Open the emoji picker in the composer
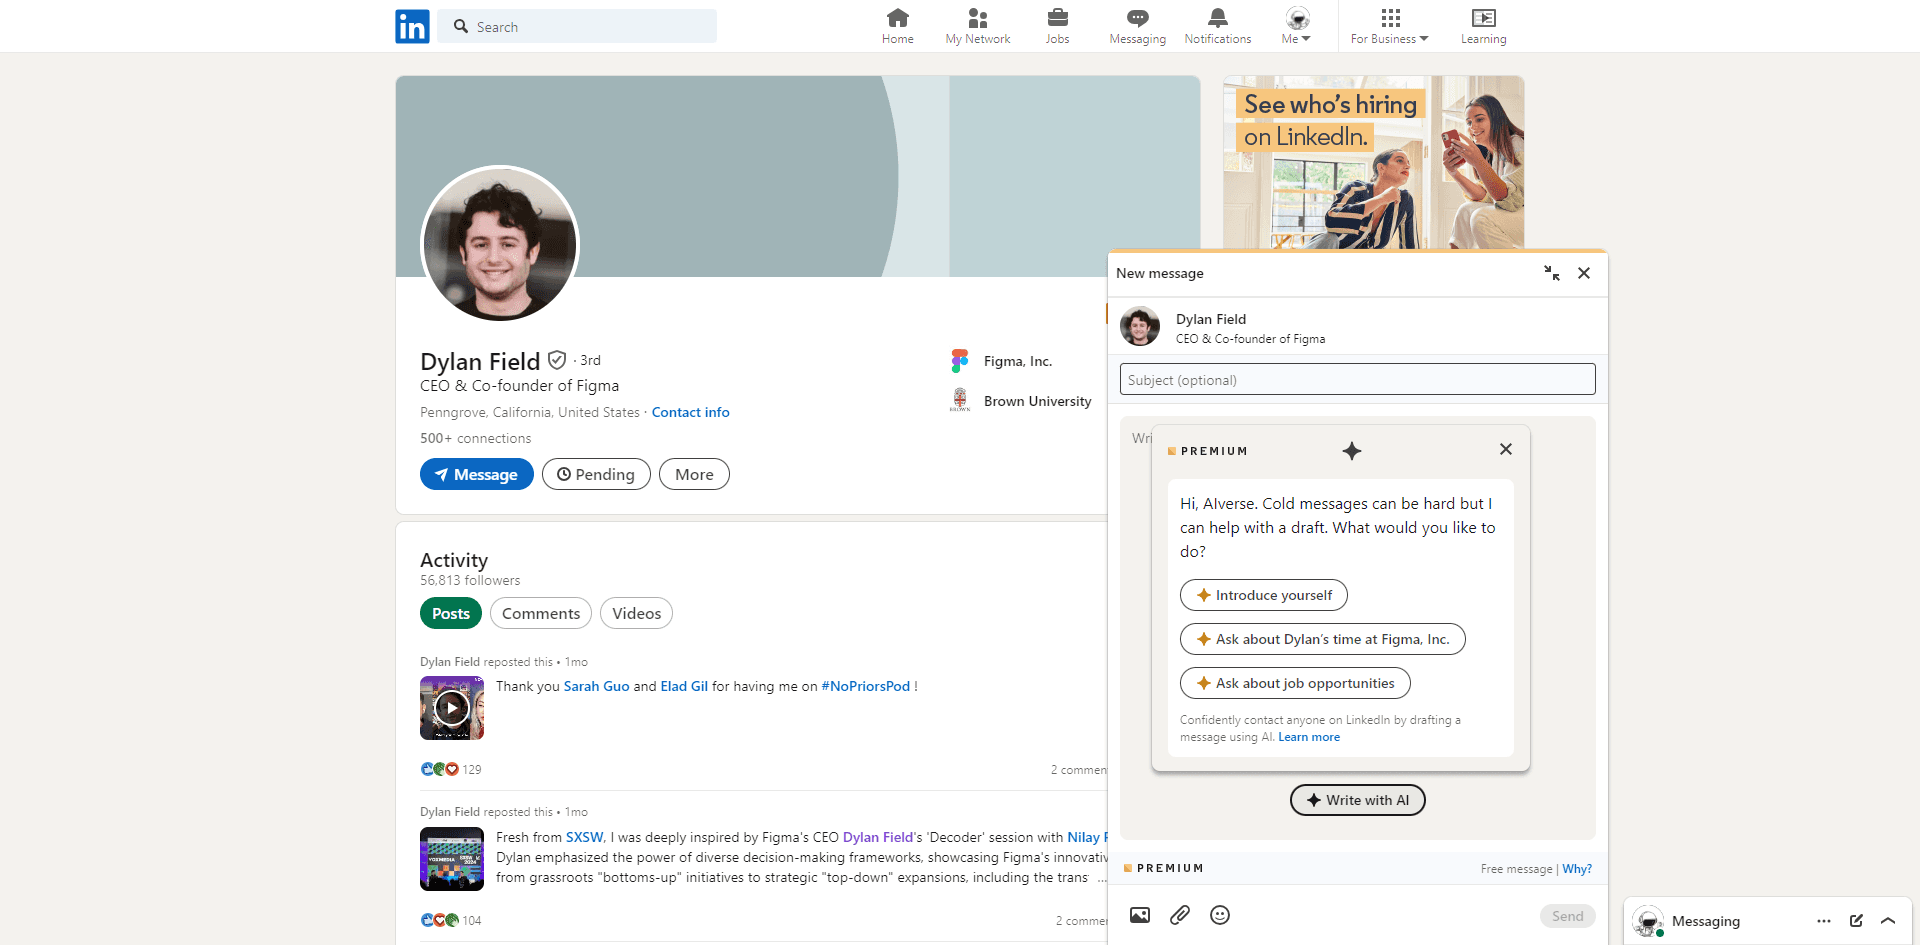1920x945 pixels. pyautogui.click(x=1220, y=915)
